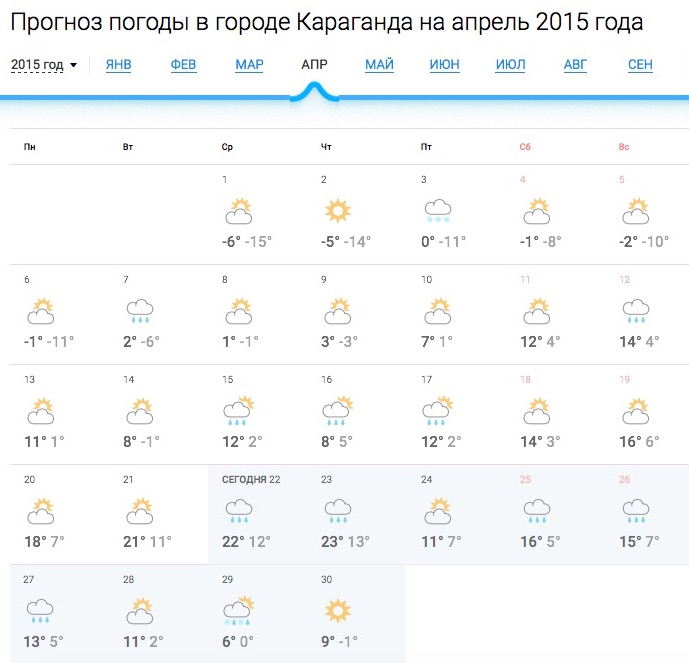The height and width of the screenshot is (663, 689).
Task: Click the sun-and-rain icon on April 16
Action: click(337, 411)
